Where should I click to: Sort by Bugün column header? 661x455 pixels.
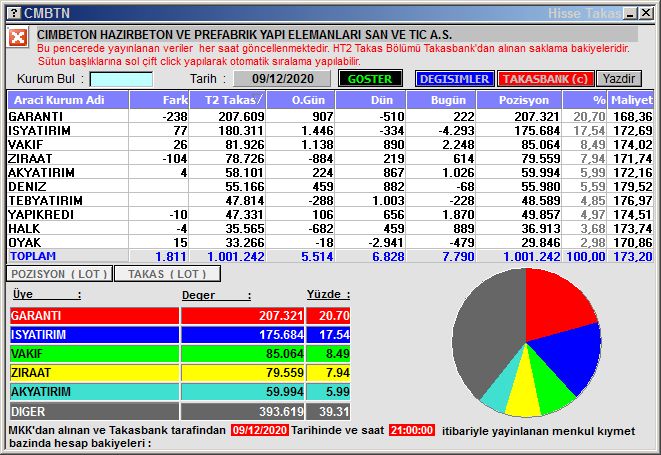tap(441, 100)
